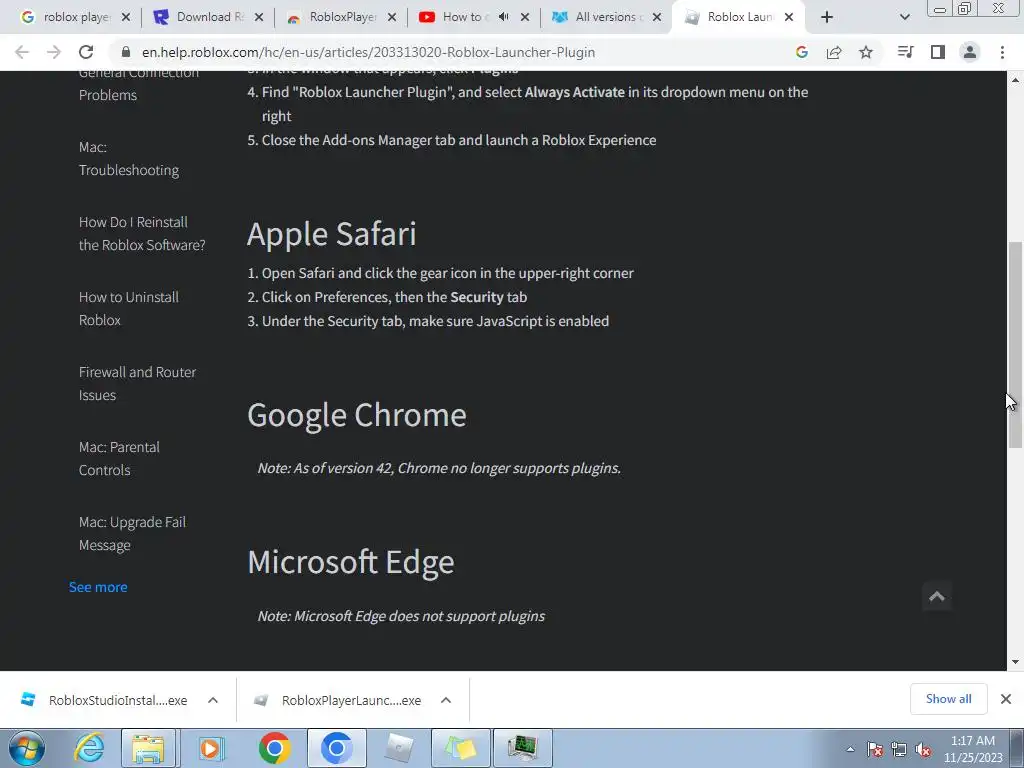Click the 'Apple Safari' heading
The image size is (1024, 768).
tap(332, 234)
